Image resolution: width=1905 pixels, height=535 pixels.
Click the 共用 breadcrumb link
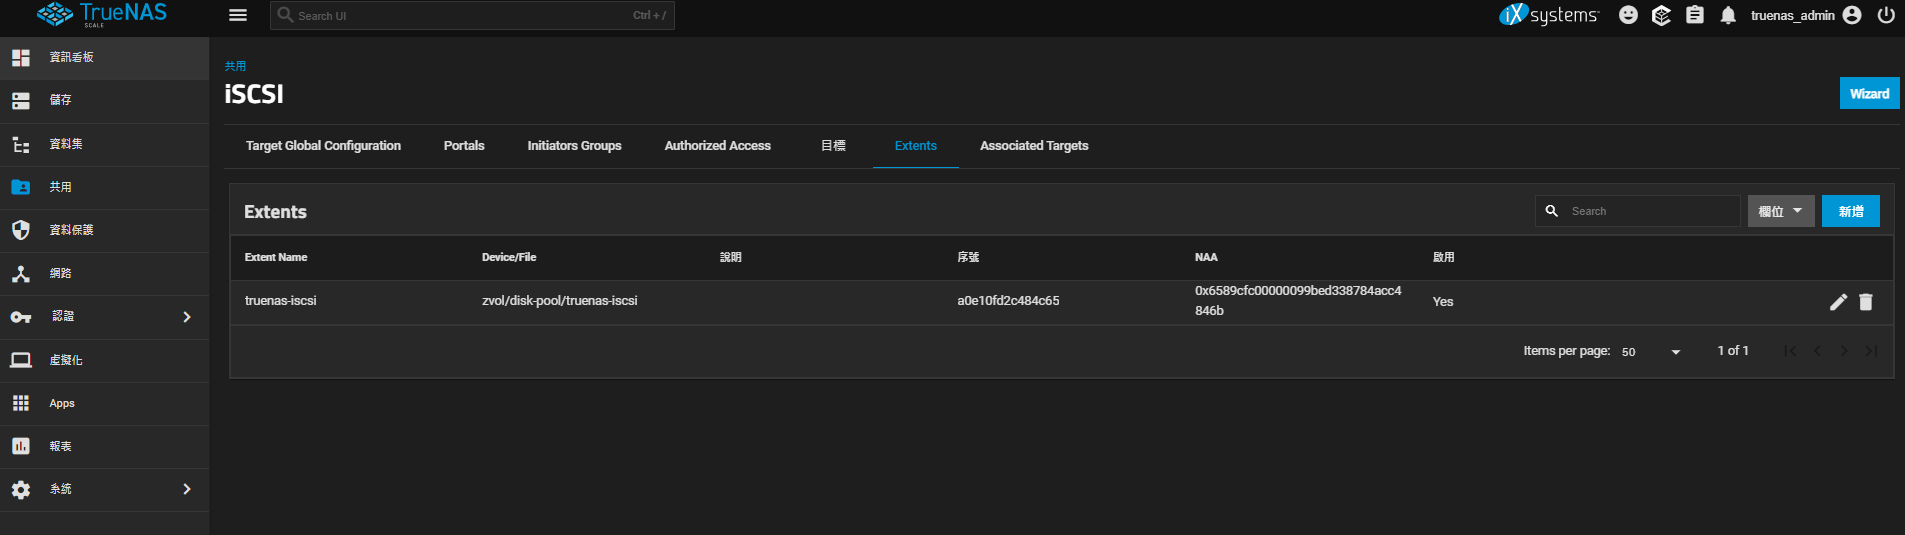pyautogui.click(x=235, y=66)
